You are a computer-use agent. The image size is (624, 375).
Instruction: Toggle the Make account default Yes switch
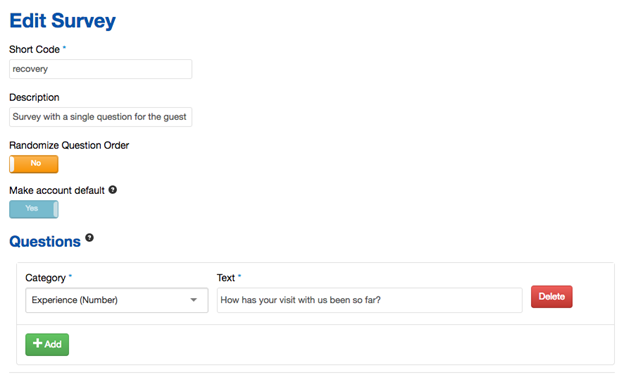(34, 209)
